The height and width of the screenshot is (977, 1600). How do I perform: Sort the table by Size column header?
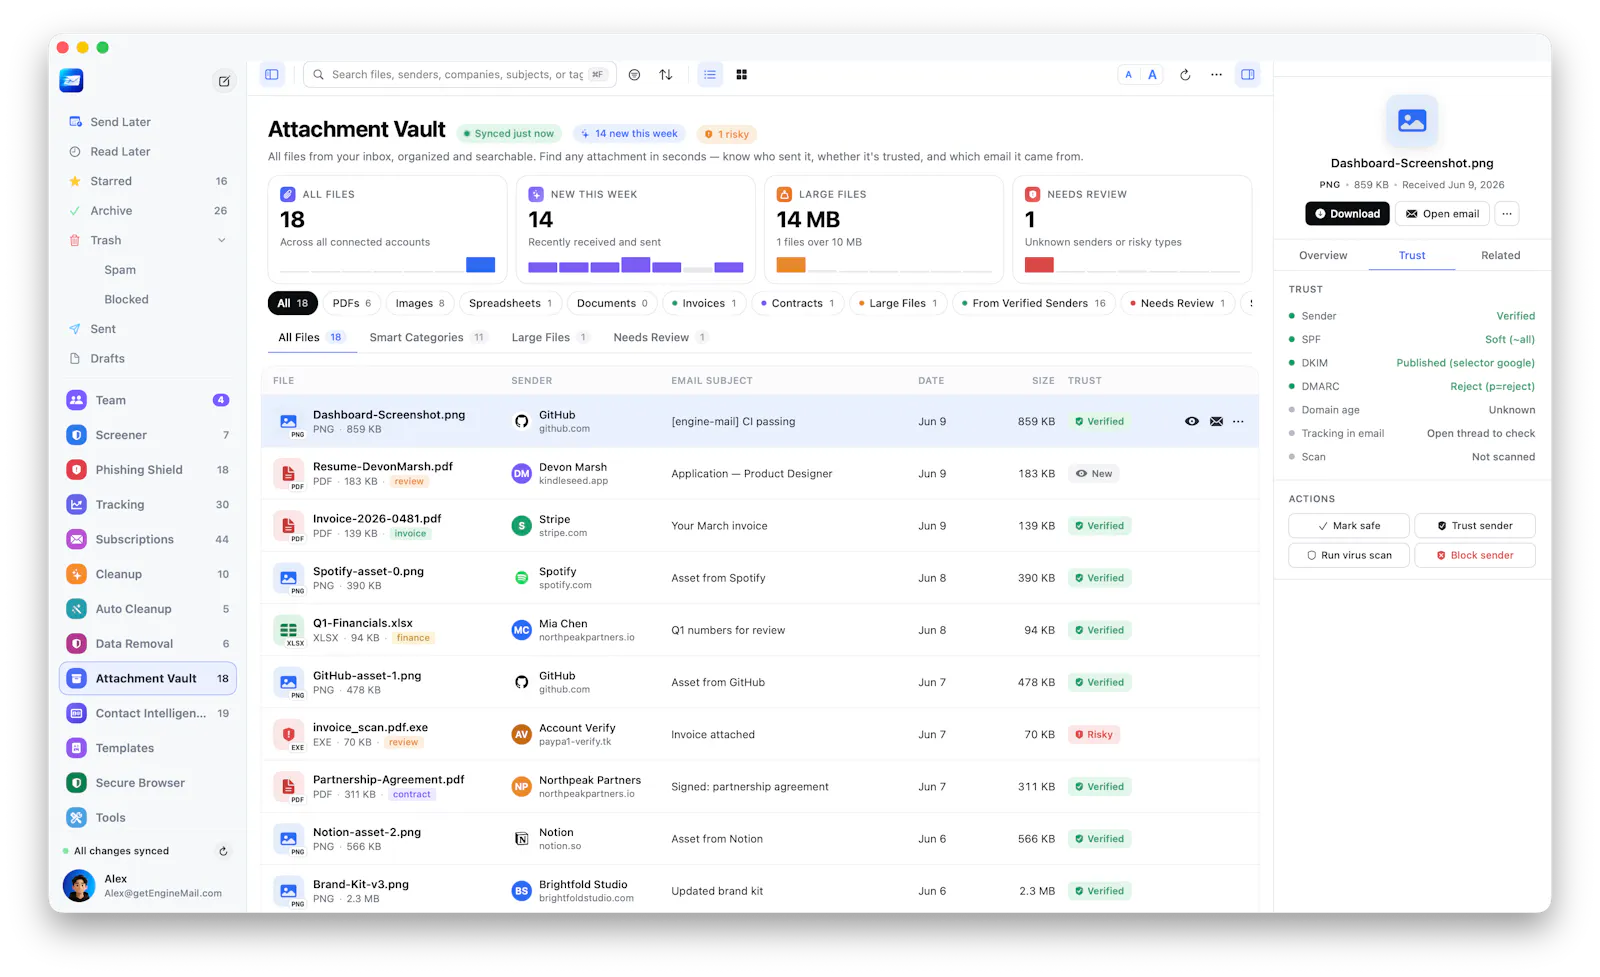click(1043, 381)
